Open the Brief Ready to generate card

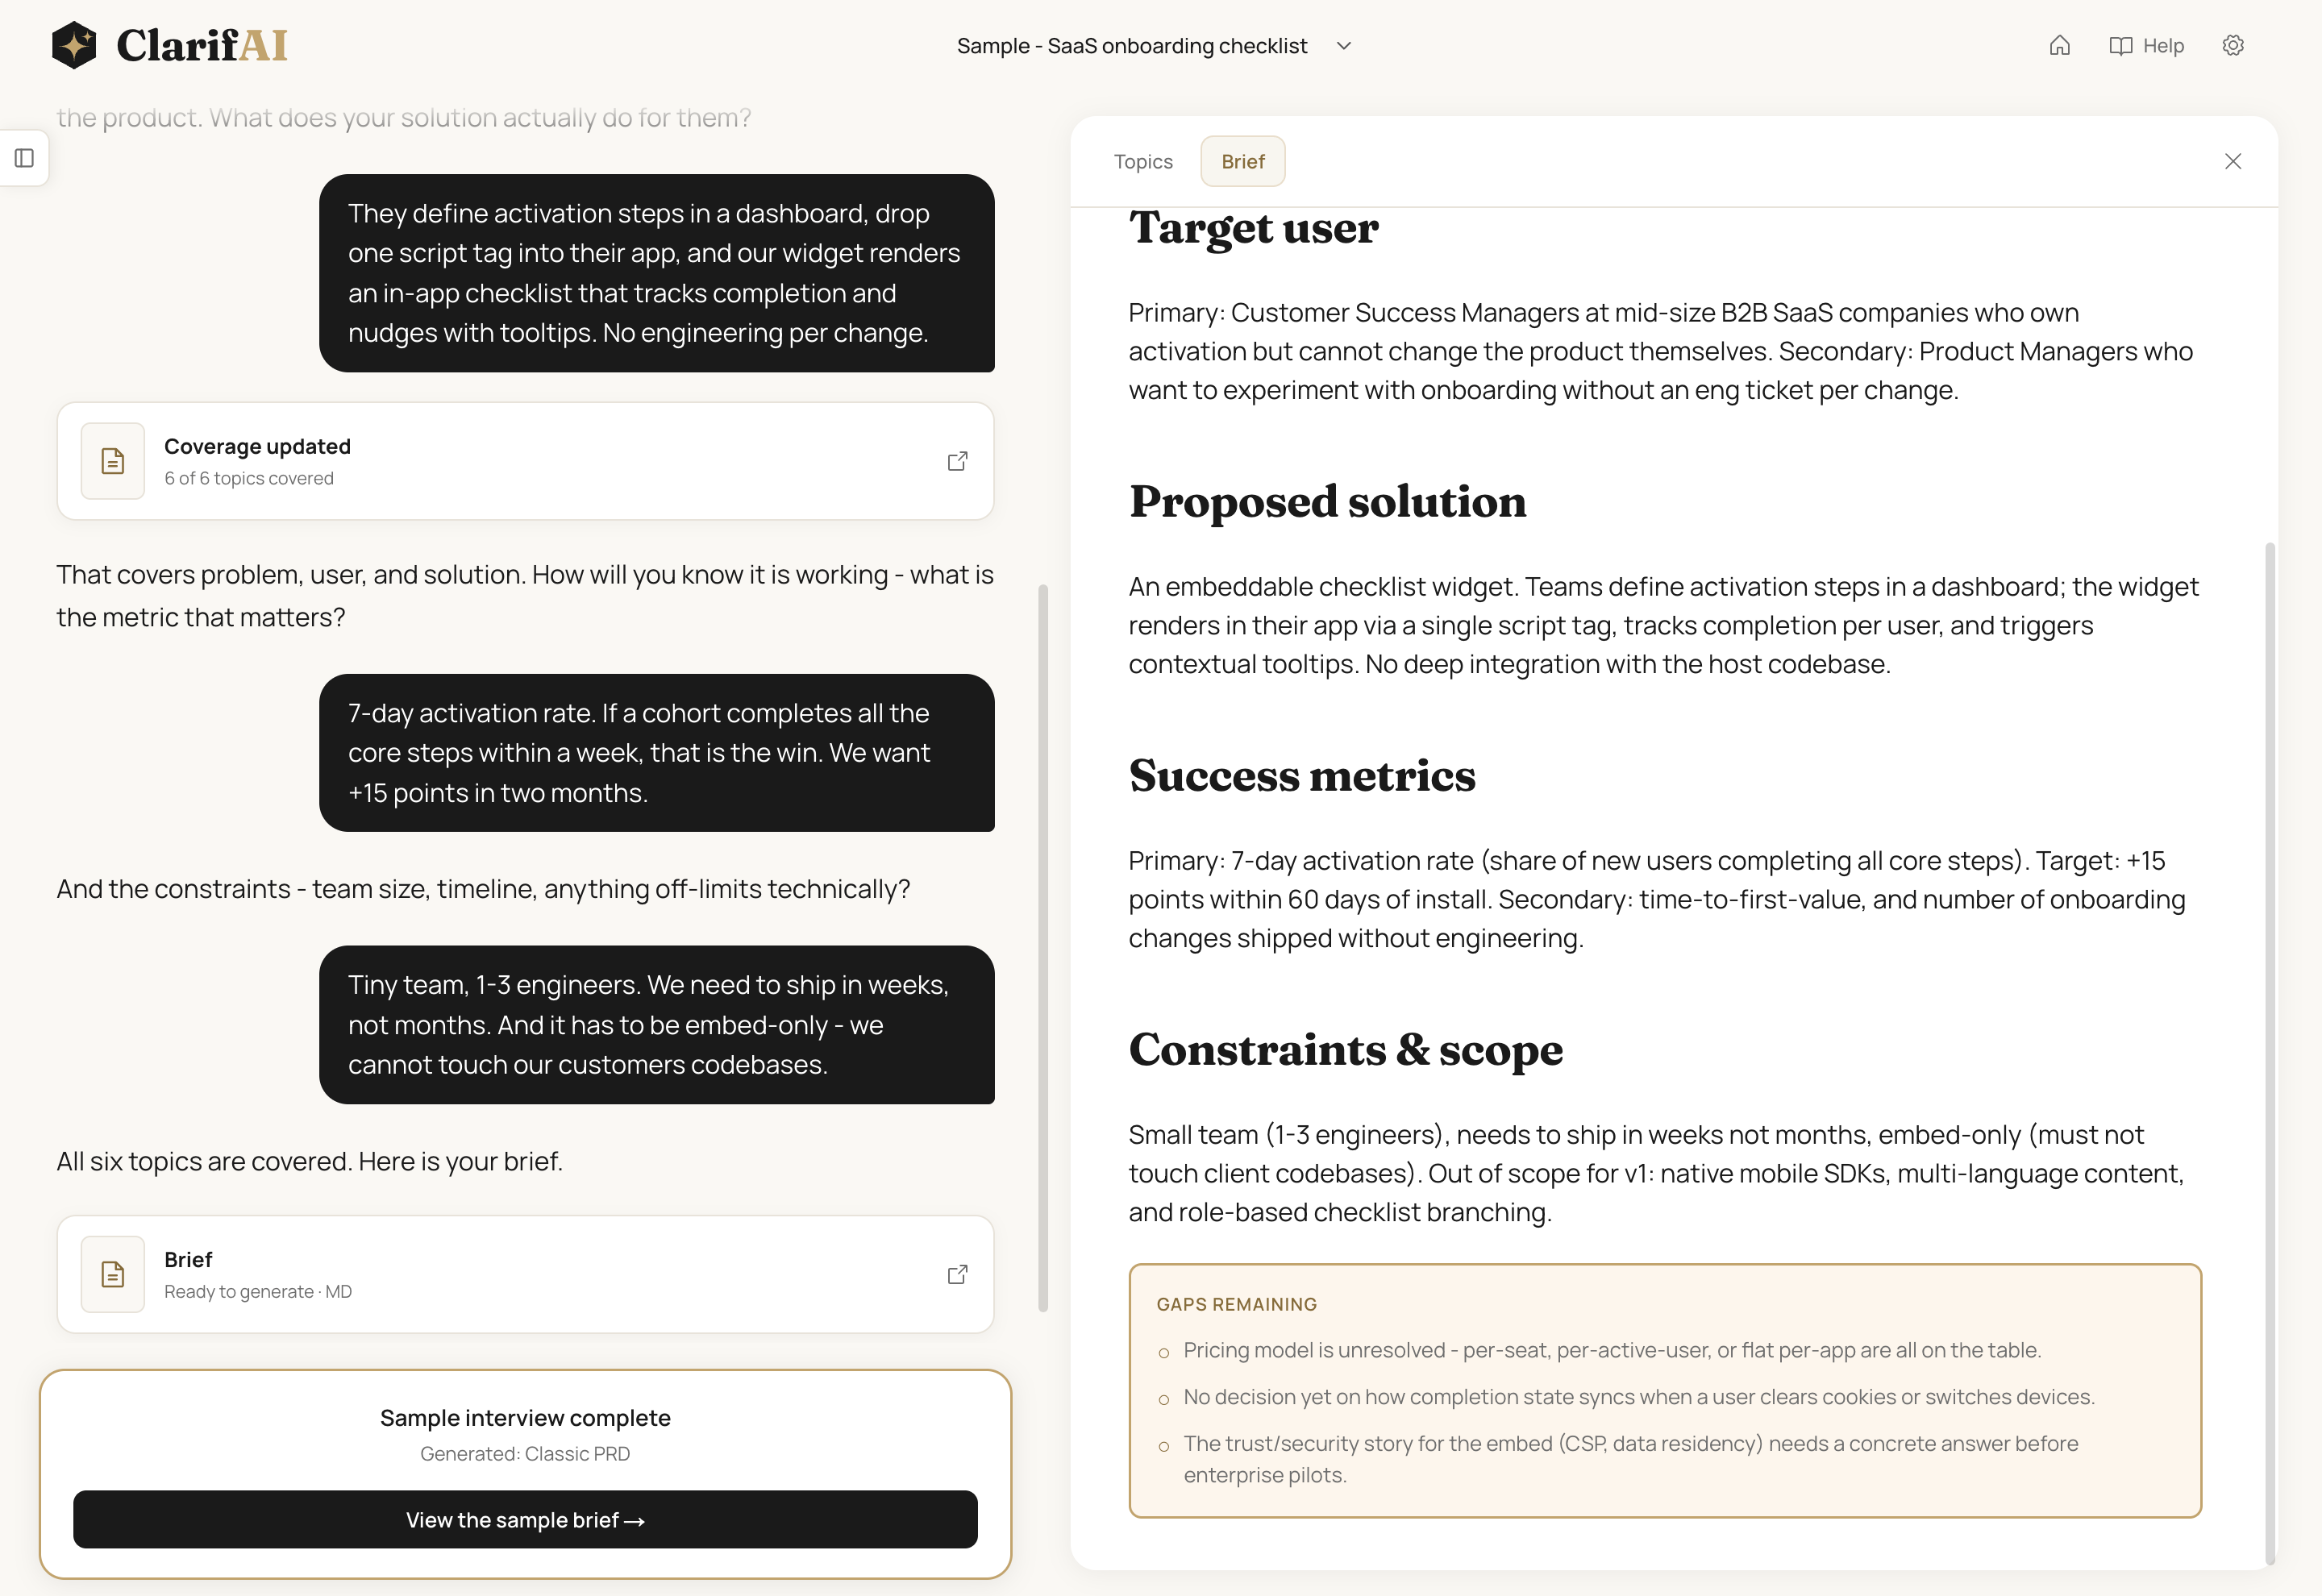525,1274
